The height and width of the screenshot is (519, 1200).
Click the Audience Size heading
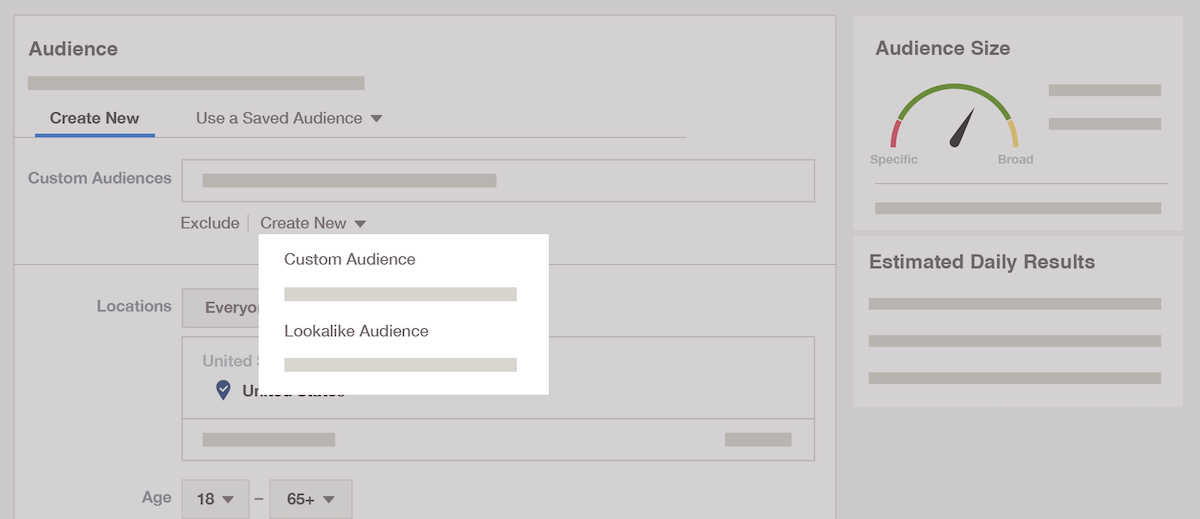pyautogui.click(x=943, y=48)
